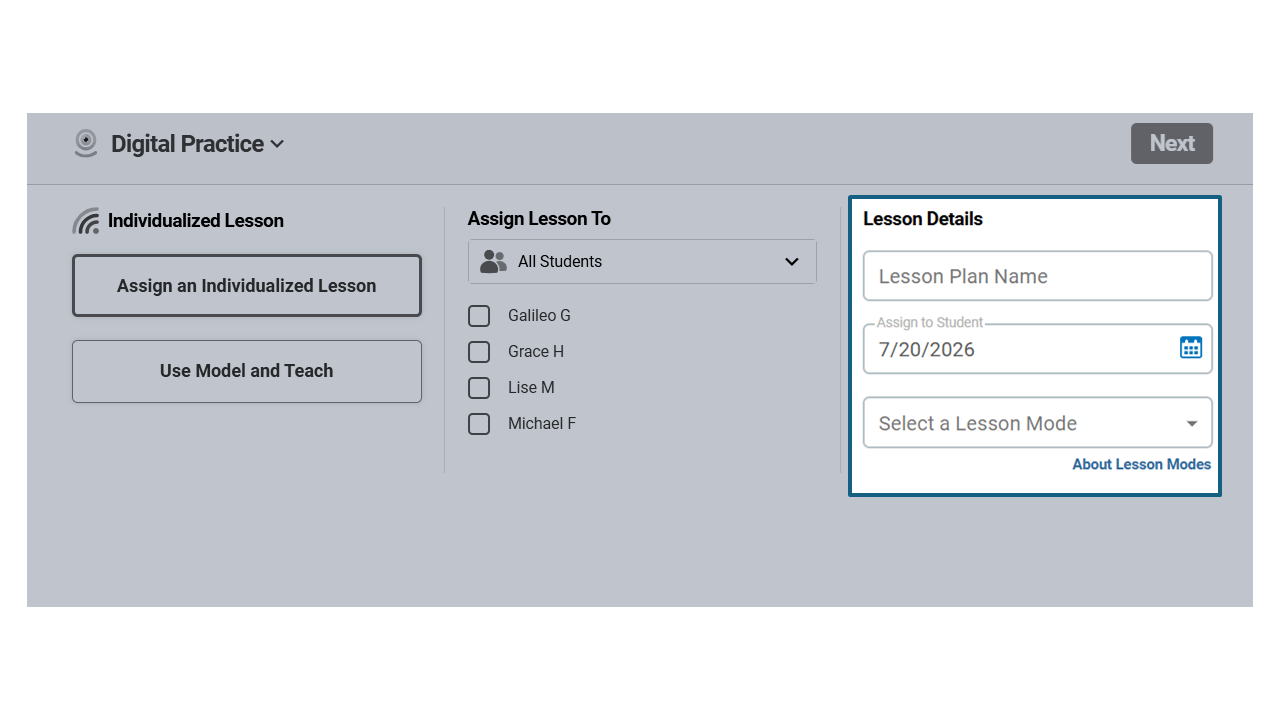Click the Individualized Lesson signal icon
The height and width of the screenshot is (720, 1280).
coord(86,221)
